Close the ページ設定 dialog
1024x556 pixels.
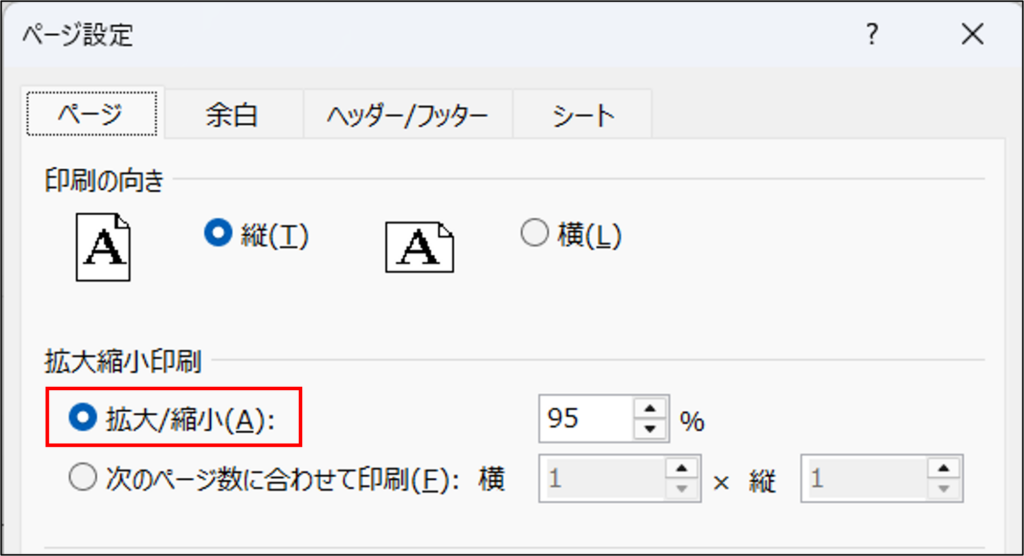[972, 34]
